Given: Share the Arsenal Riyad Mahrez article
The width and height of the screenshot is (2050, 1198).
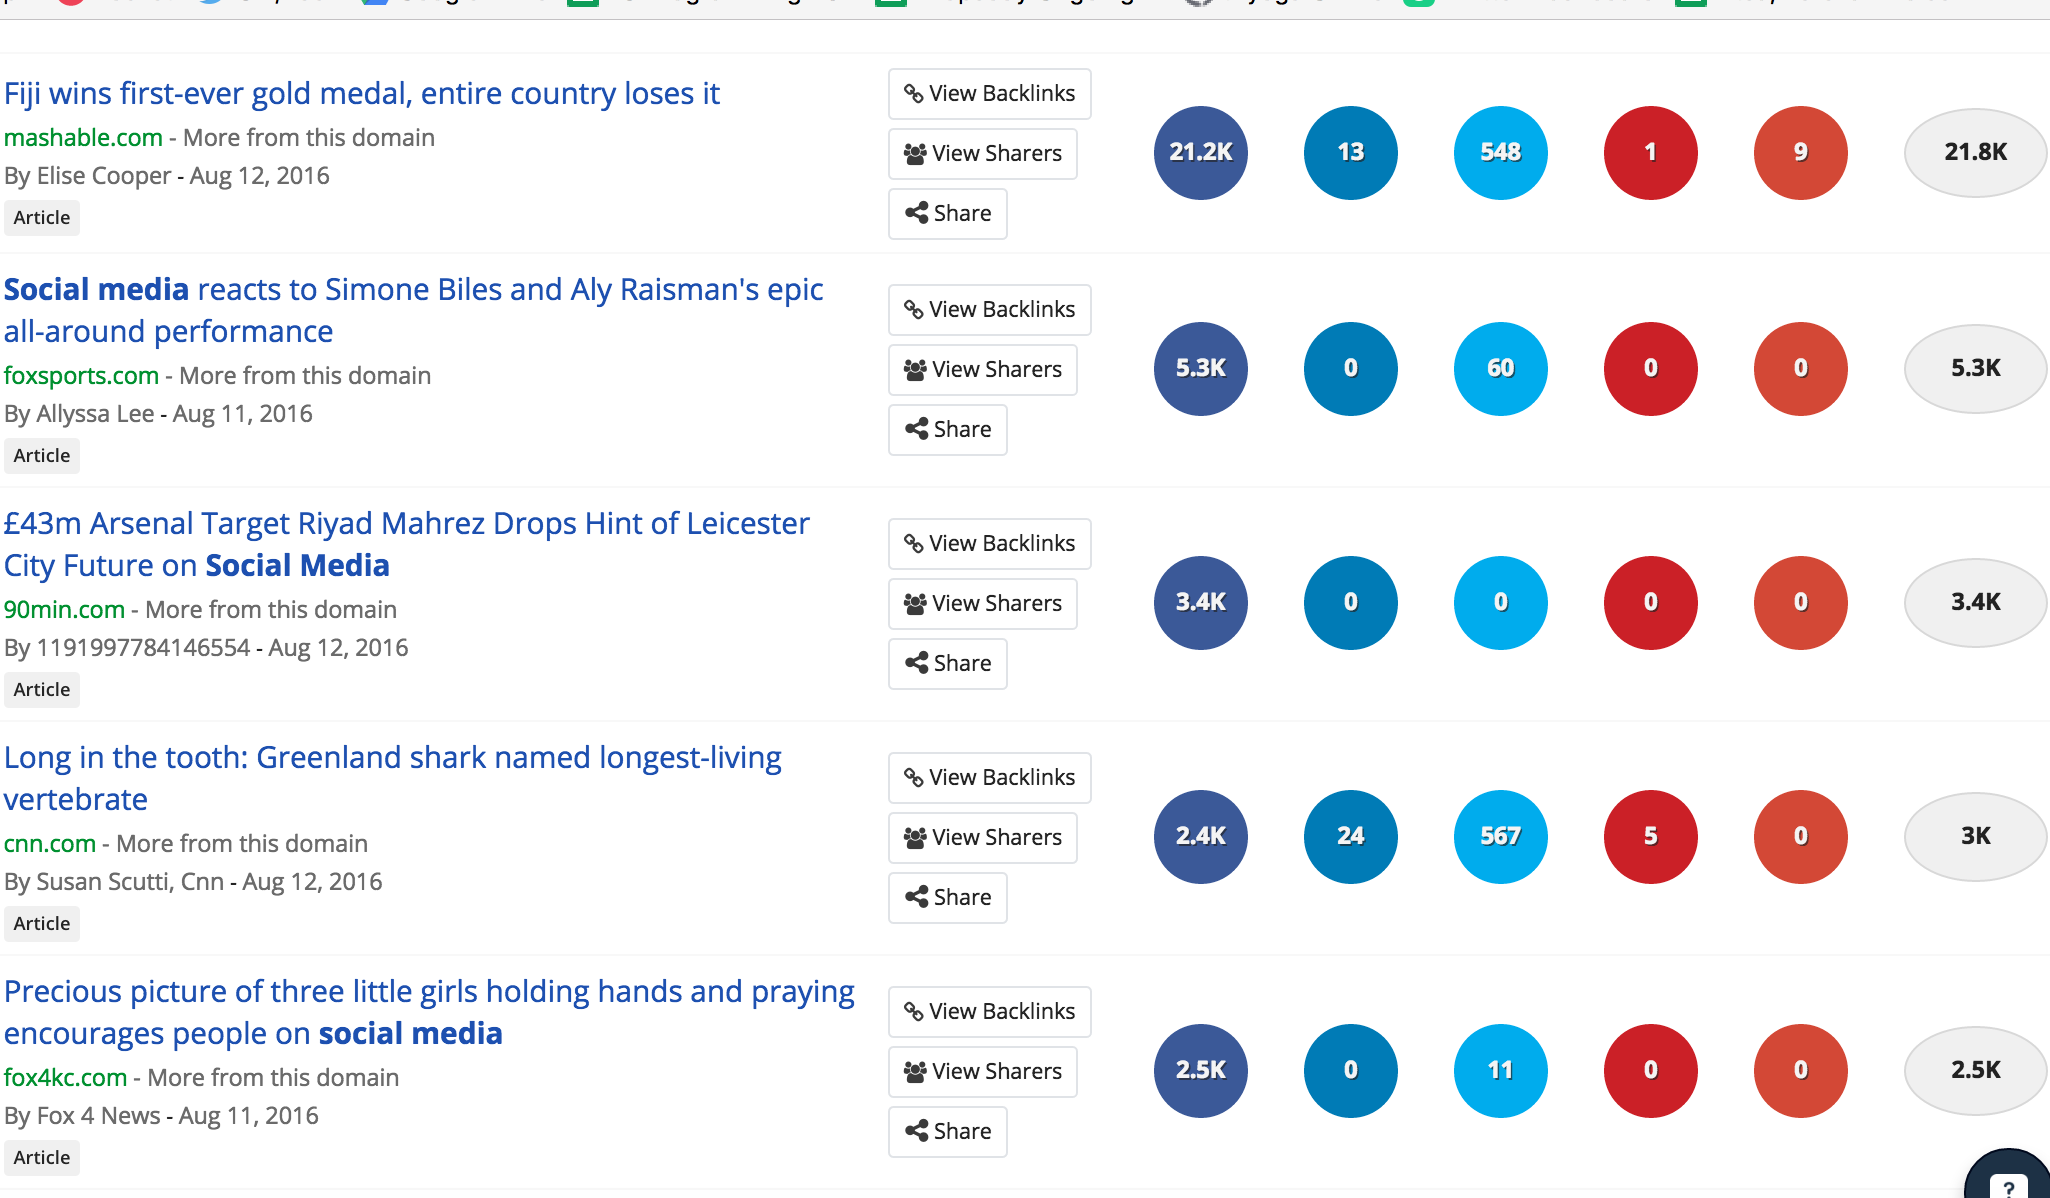Looking at the screenshot, I should click(947, 664).
